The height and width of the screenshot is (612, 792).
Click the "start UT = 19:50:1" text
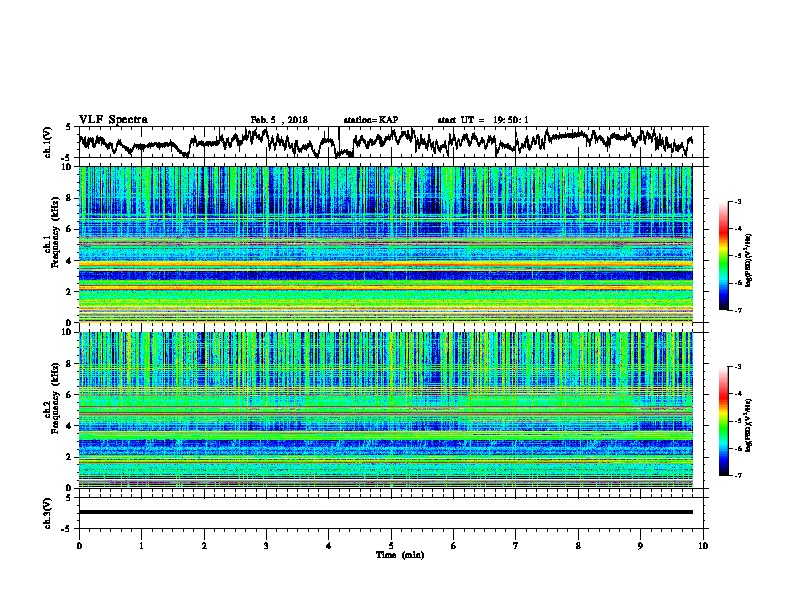(483, 120)
